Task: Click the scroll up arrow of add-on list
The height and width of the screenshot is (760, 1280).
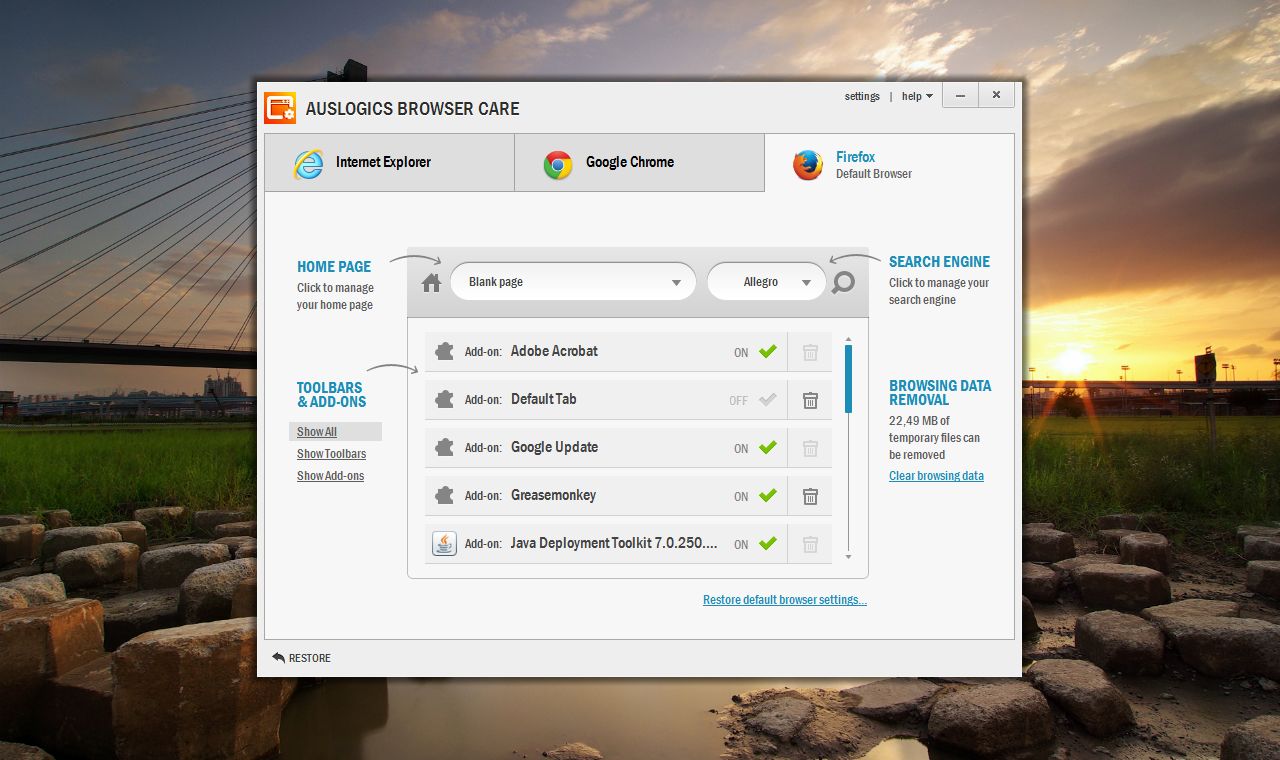Action: pyautogui.click(x=849, y=340)
